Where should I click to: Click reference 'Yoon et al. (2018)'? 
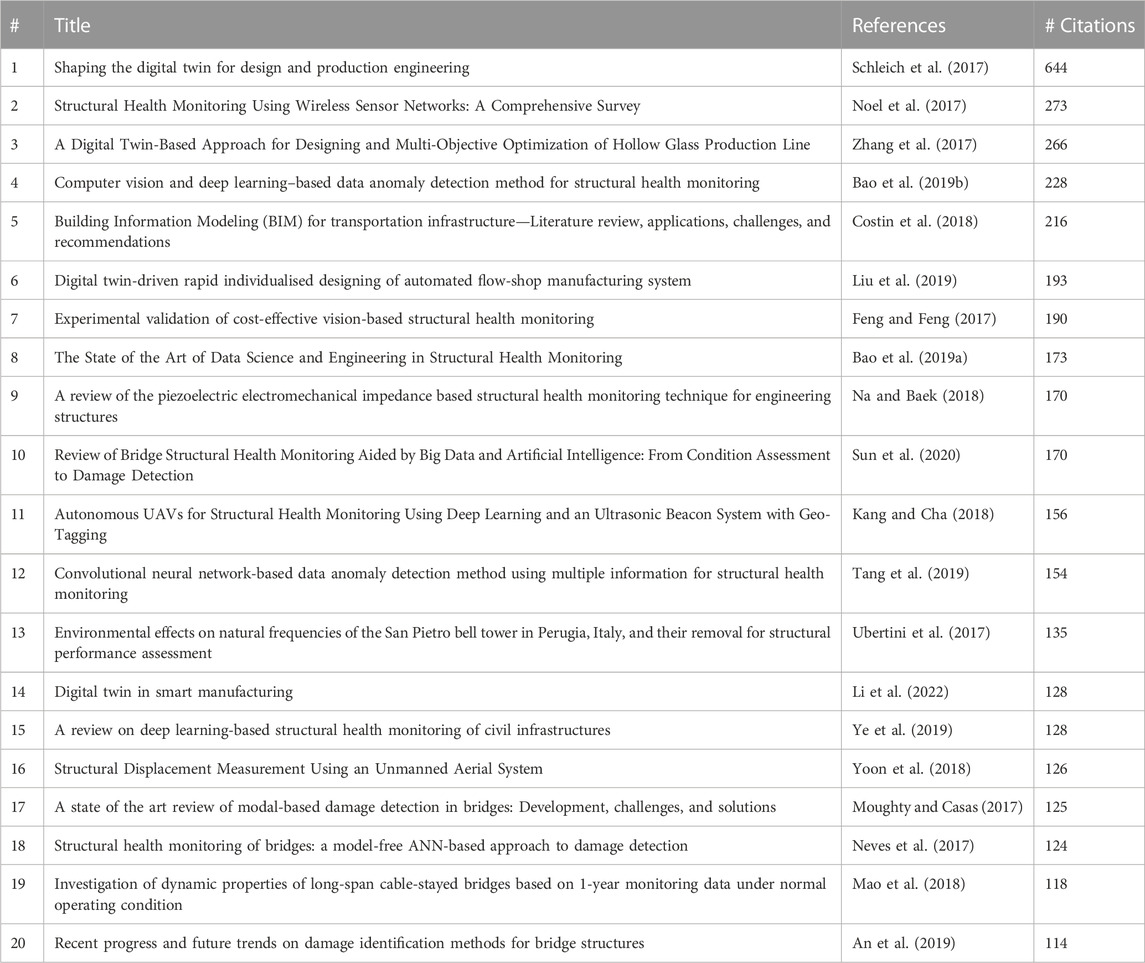pos(911,769)
